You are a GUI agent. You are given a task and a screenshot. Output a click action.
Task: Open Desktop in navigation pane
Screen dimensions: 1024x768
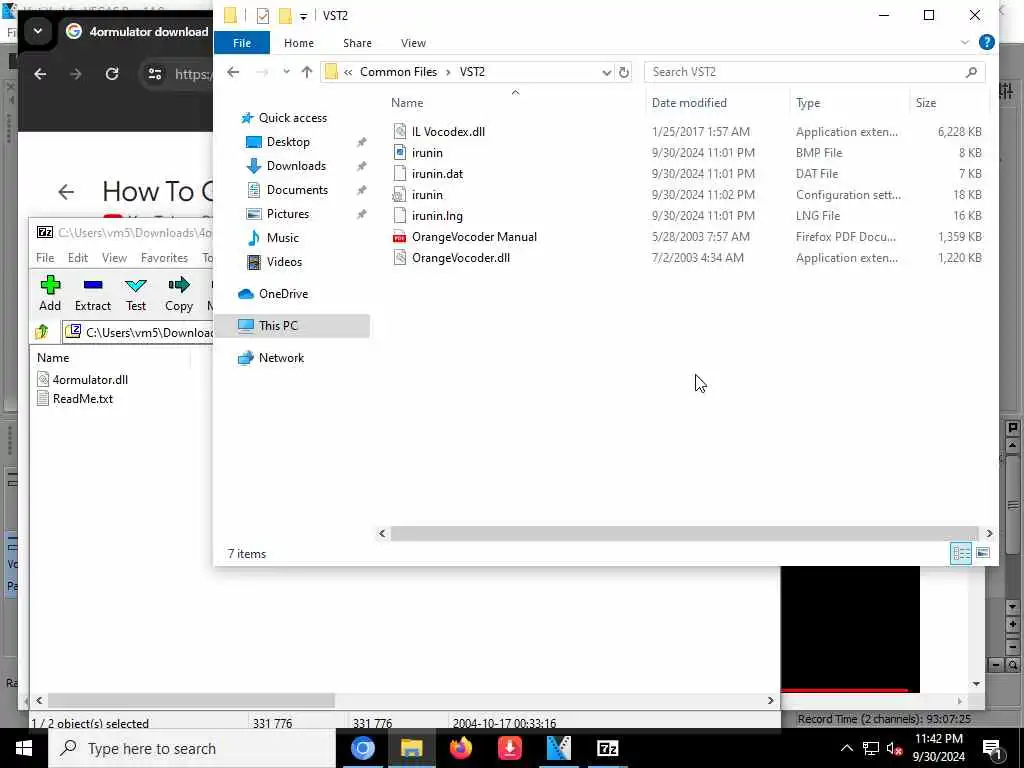tap(288, 142)
